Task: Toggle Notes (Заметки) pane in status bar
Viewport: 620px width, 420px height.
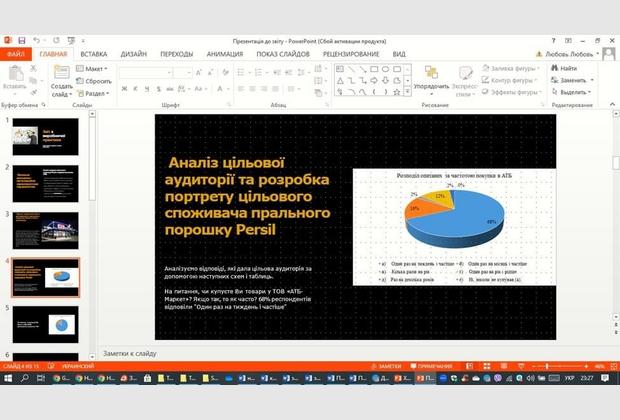Action: 386,367
